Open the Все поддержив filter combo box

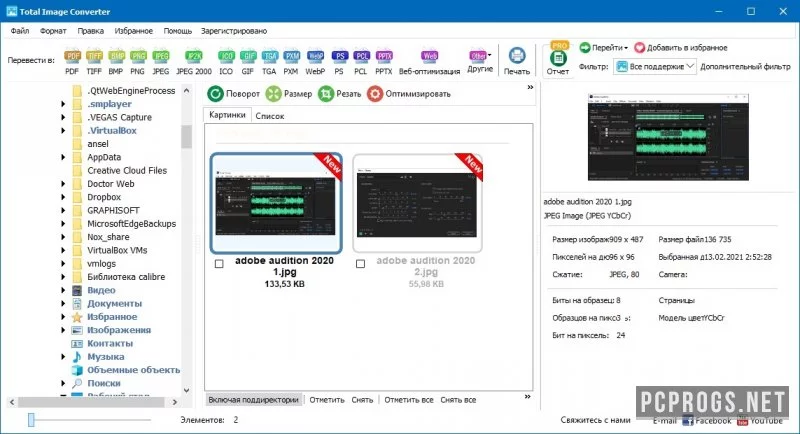[x=655, y=66]
